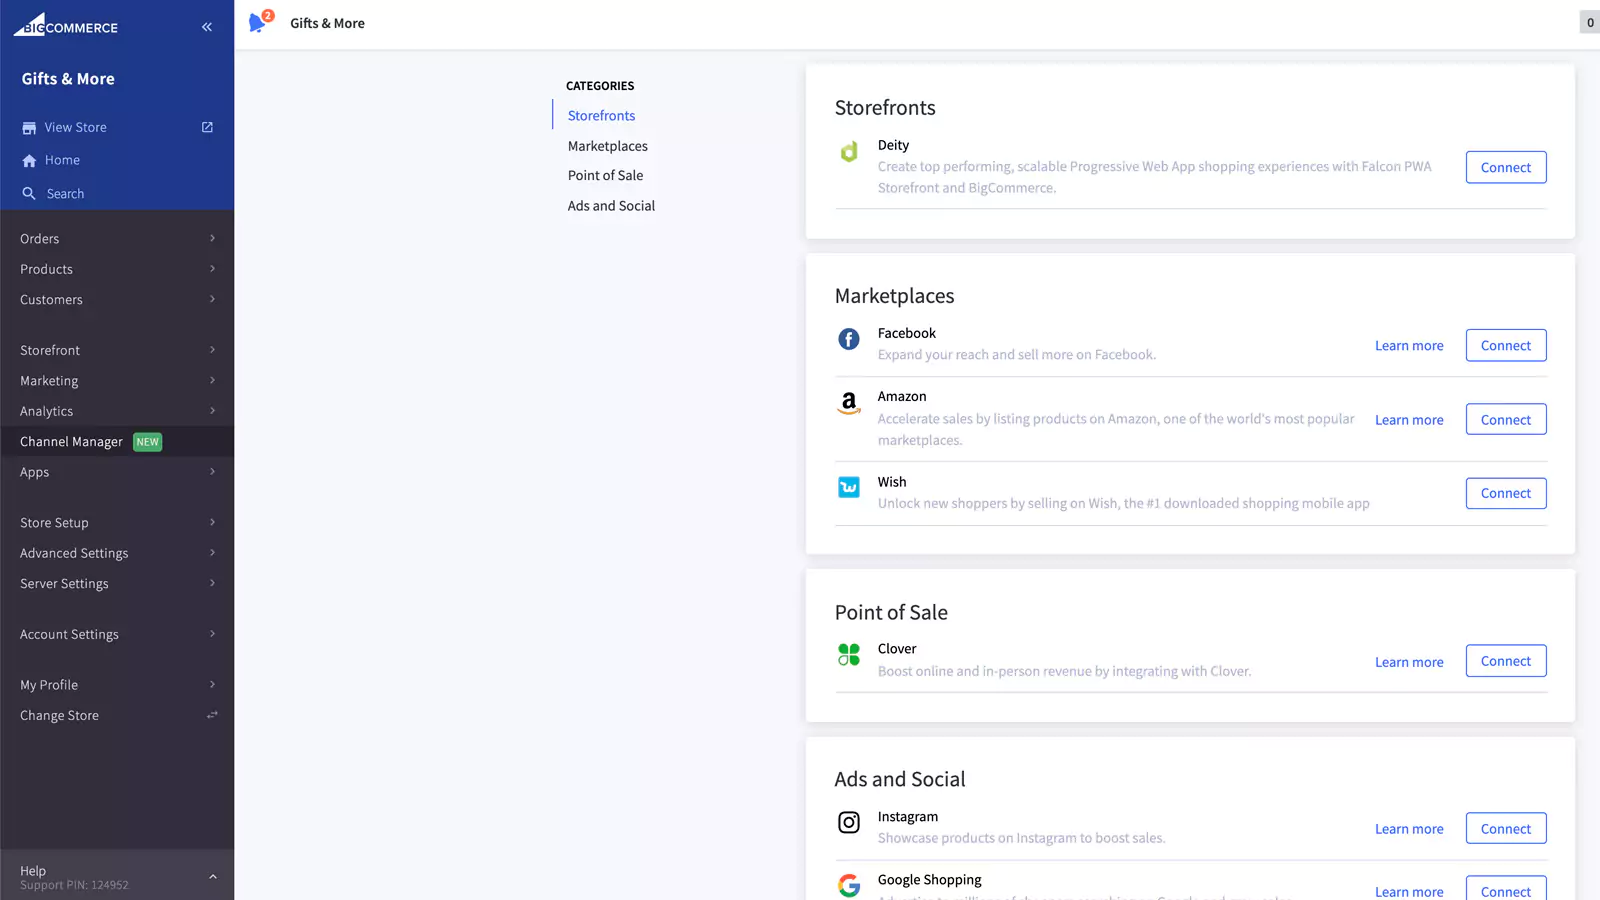Image resolution: width=1600 pixels, height=900 pixels.
Task: Open store in new tab icon
Action: [207, 127]
